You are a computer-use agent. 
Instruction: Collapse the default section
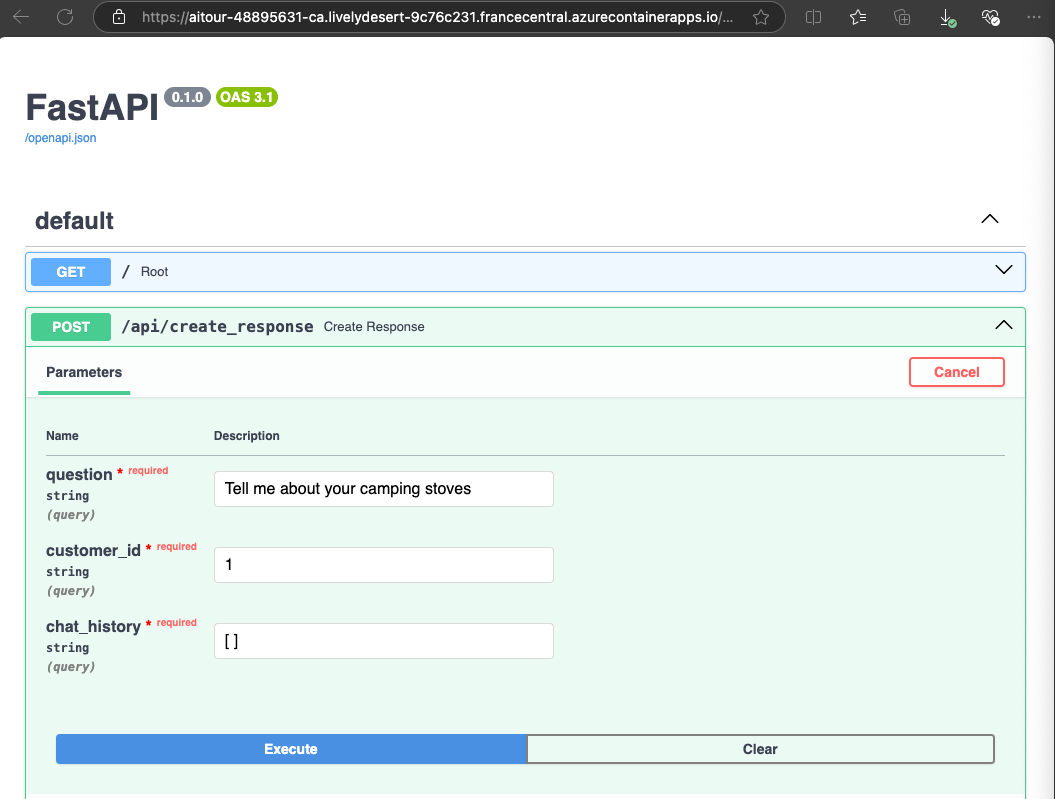pyautogui.click(x=990, y=219)
